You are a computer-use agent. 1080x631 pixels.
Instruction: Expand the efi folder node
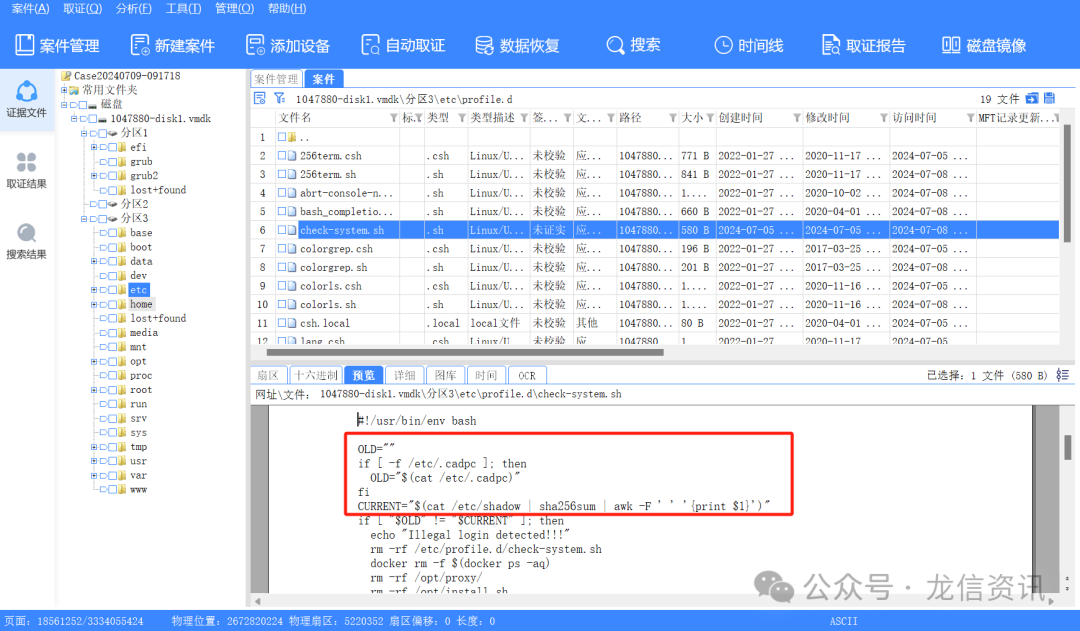tap(94, 147)
